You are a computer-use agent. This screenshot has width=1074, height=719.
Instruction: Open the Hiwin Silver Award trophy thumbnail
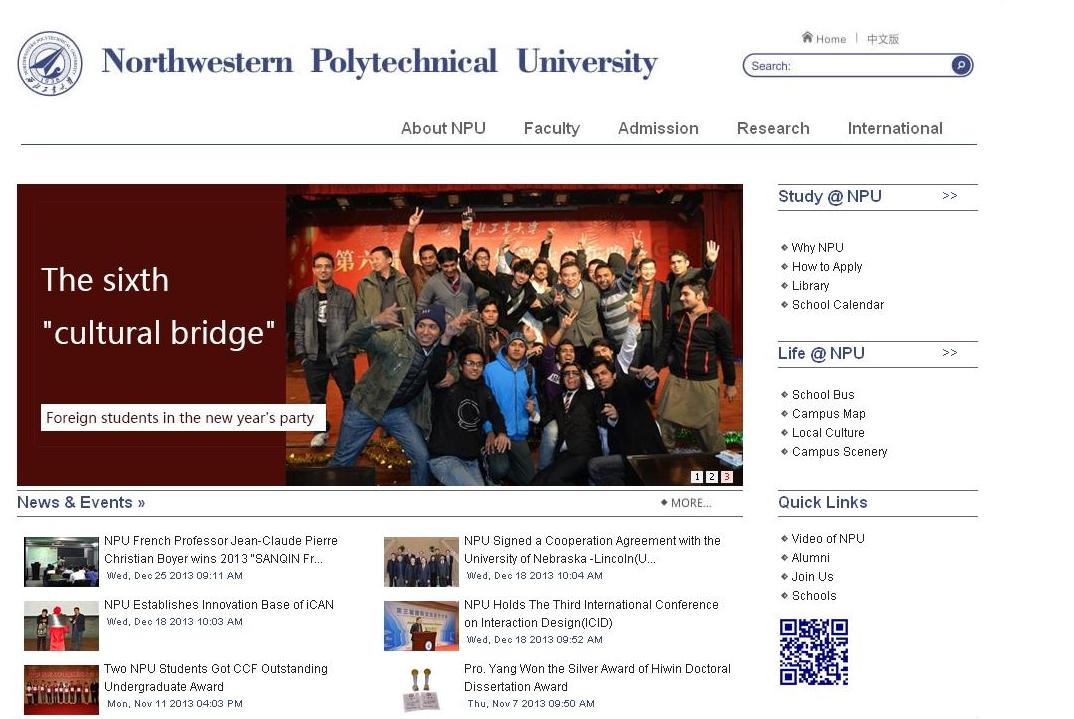click(421, 690)
